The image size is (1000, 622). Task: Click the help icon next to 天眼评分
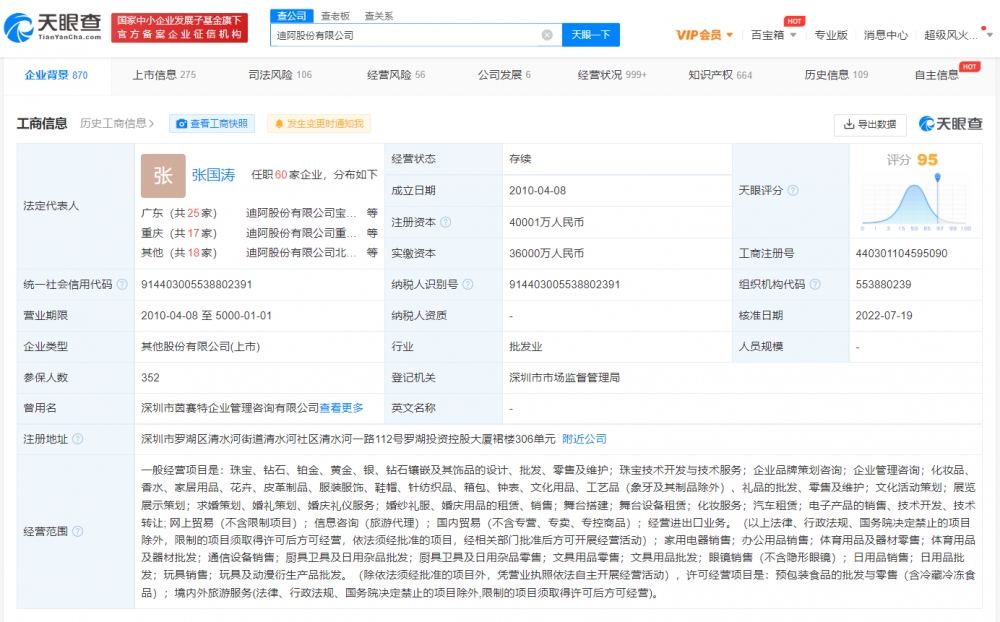click(x=793, y=190)
